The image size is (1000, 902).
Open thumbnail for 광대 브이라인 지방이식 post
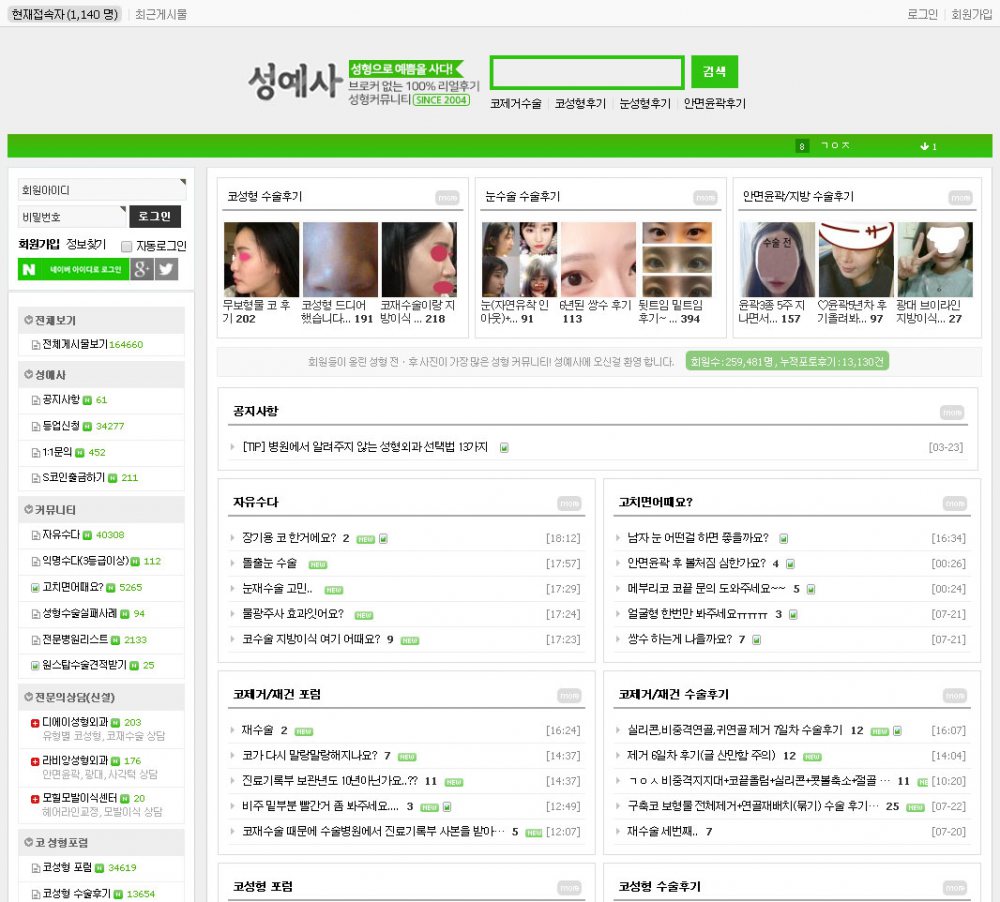point(935,260)
